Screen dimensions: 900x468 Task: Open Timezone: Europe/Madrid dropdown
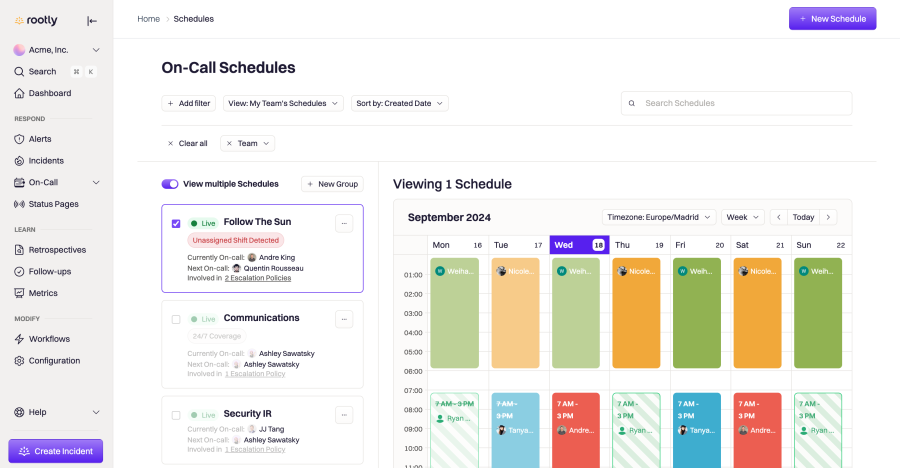[659, 217]
